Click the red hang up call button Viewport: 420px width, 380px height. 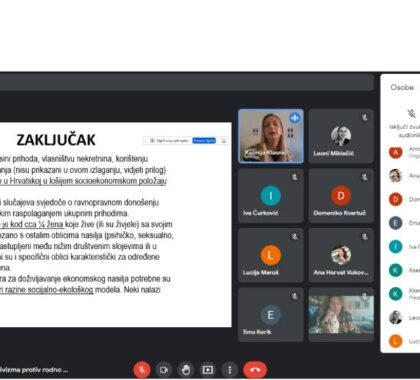255,370
